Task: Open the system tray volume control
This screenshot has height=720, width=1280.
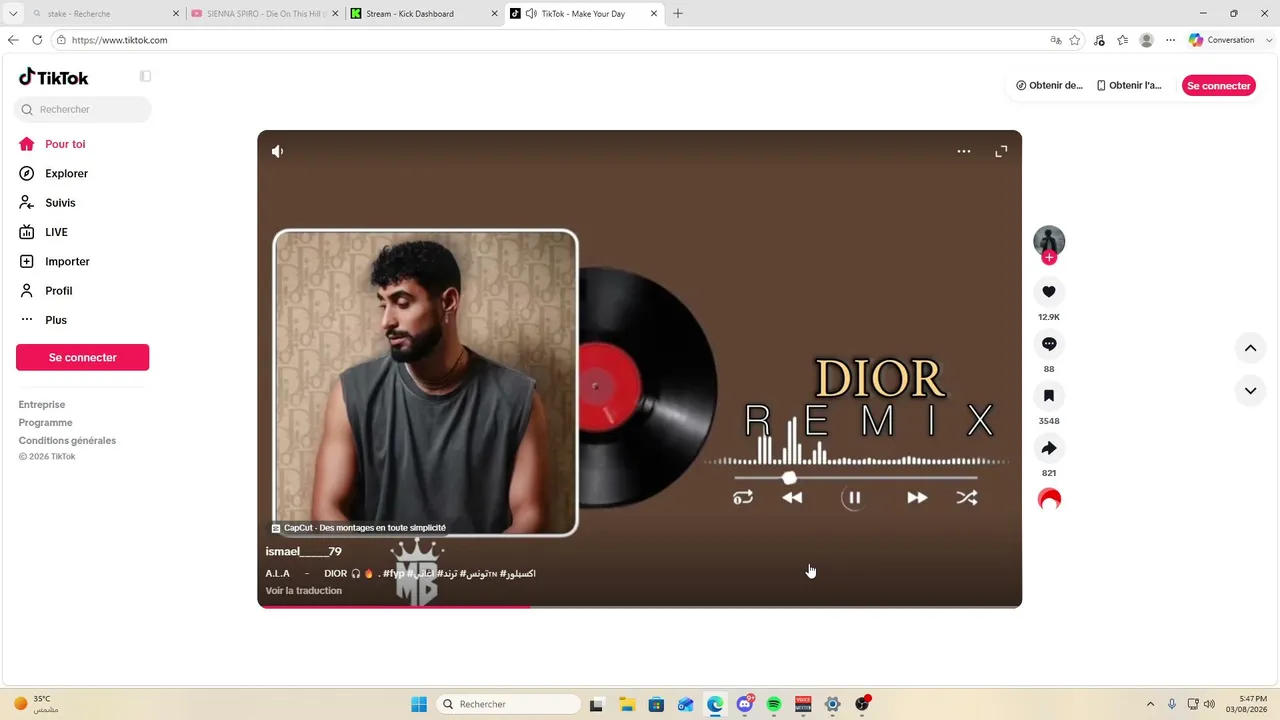Action: click(1209, 704)
